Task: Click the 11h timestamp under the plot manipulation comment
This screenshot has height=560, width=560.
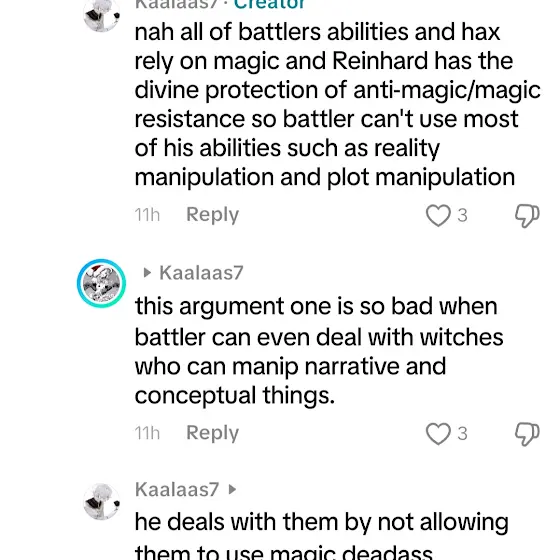Action: click(x=147, y=215)
